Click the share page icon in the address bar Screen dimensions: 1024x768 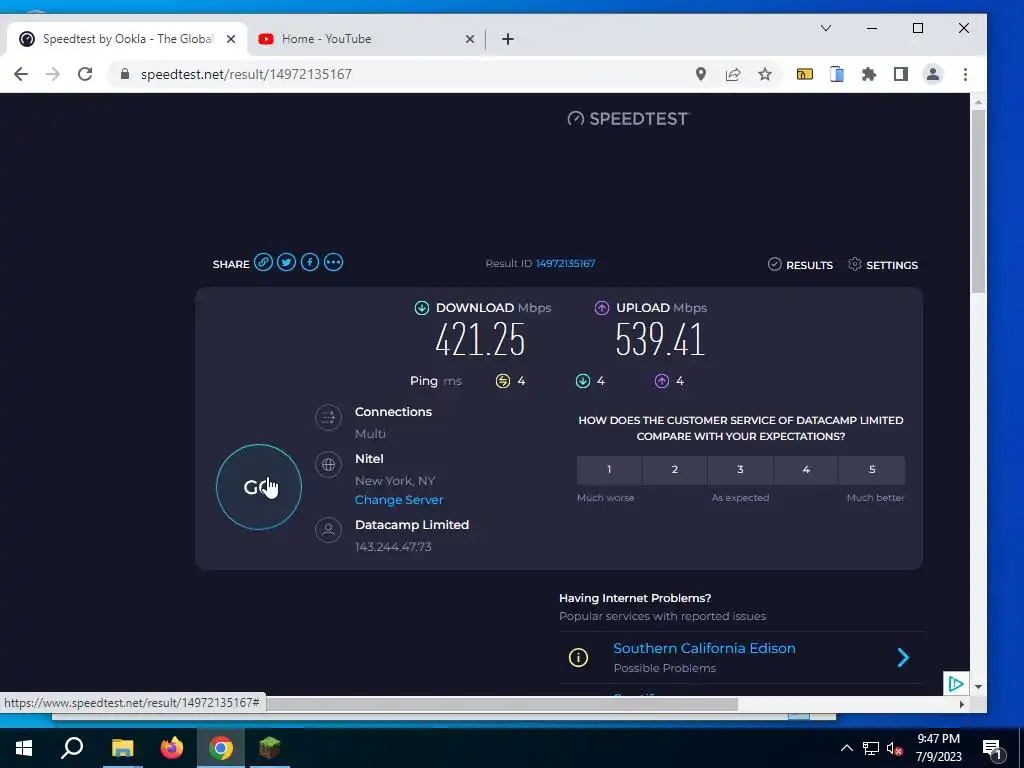[733, 74]
